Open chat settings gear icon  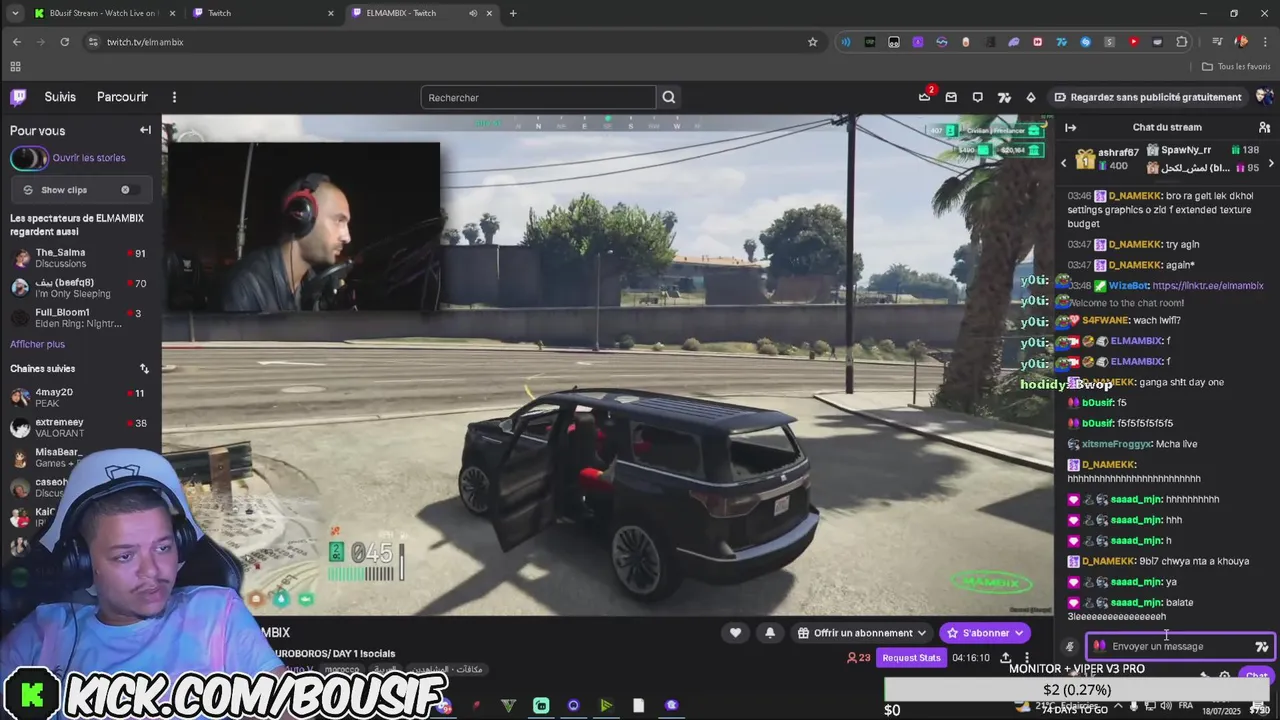[1225, 676]
